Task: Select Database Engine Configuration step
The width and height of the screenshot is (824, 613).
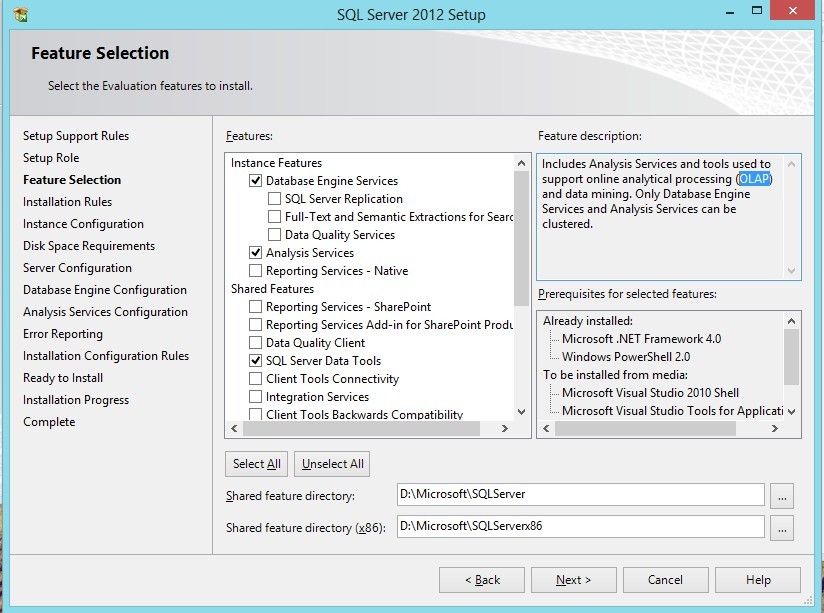Action: [105, 290]
